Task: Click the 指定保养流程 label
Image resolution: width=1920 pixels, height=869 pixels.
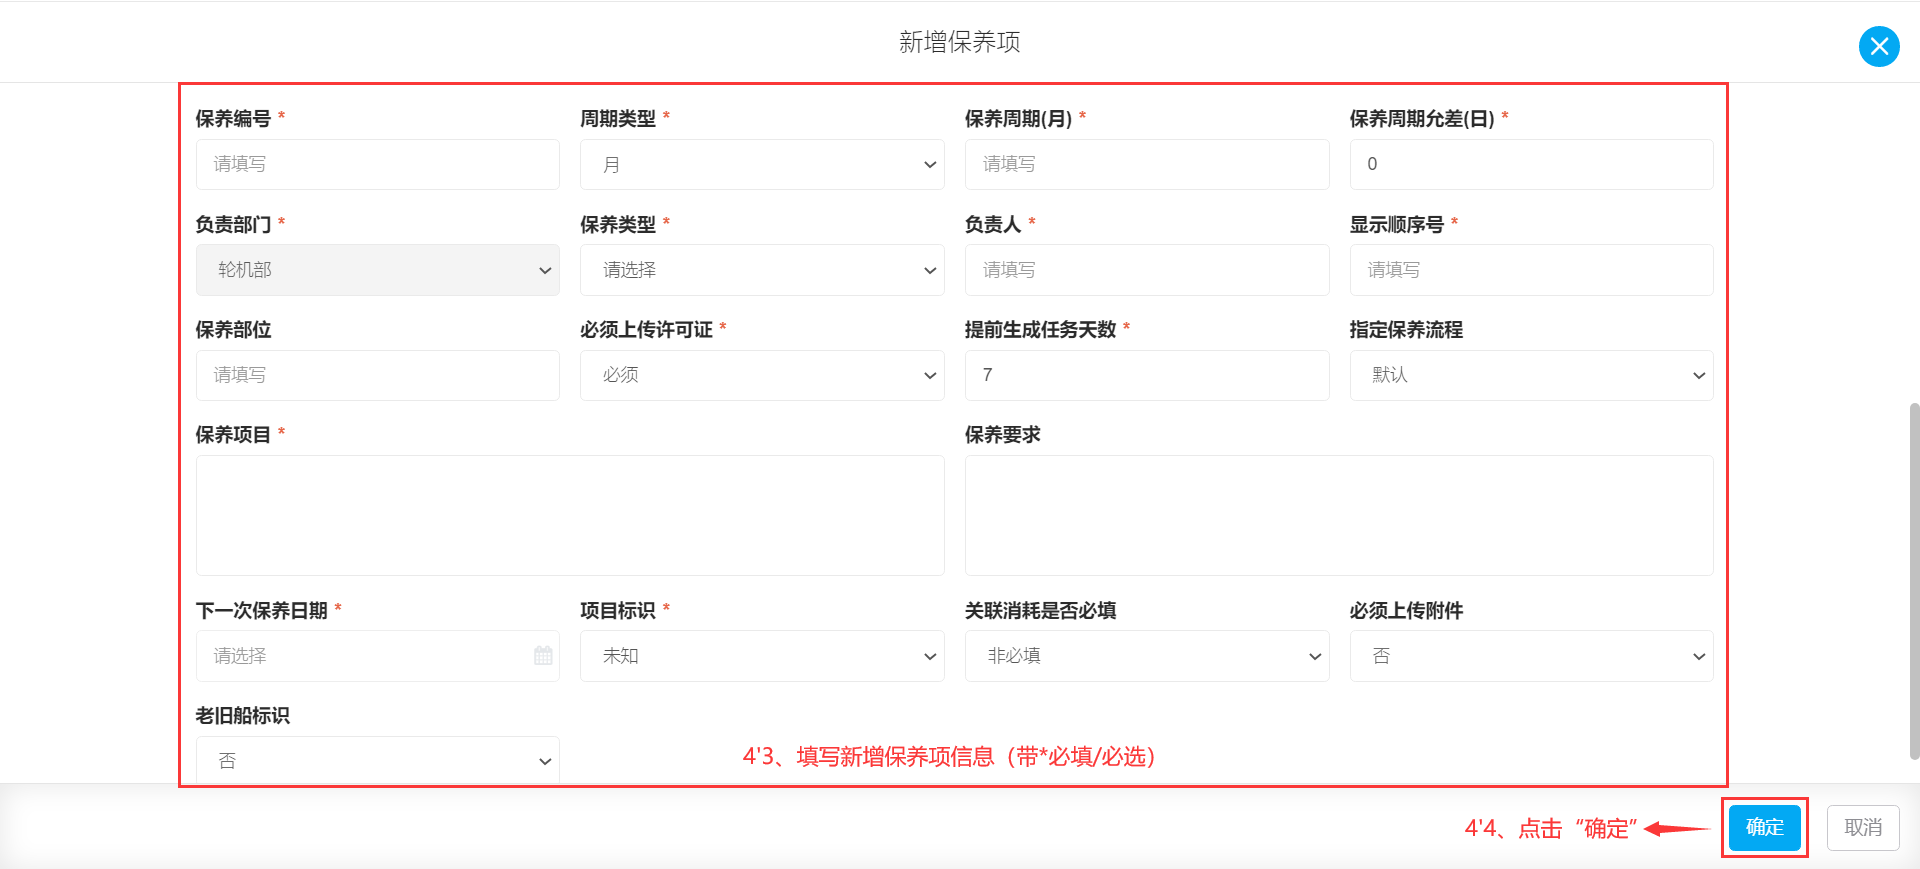Action: tap(1406, 330)
